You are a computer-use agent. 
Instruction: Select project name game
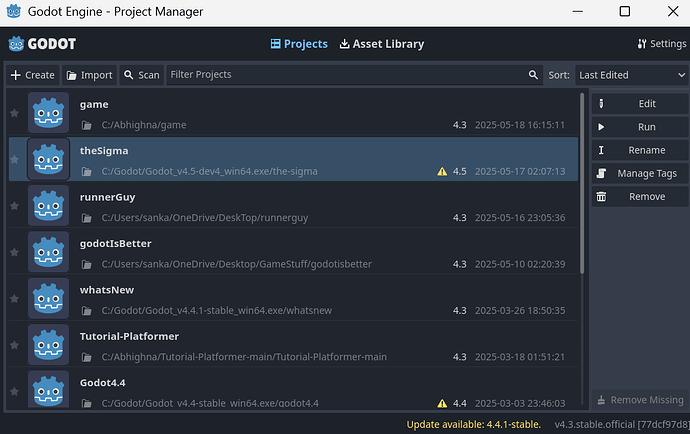(94, 105)
